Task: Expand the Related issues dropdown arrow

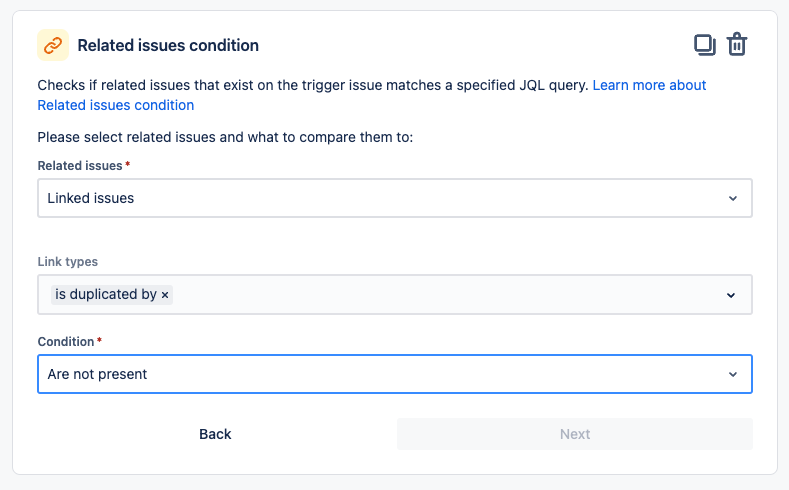Action: pos(732,198)
